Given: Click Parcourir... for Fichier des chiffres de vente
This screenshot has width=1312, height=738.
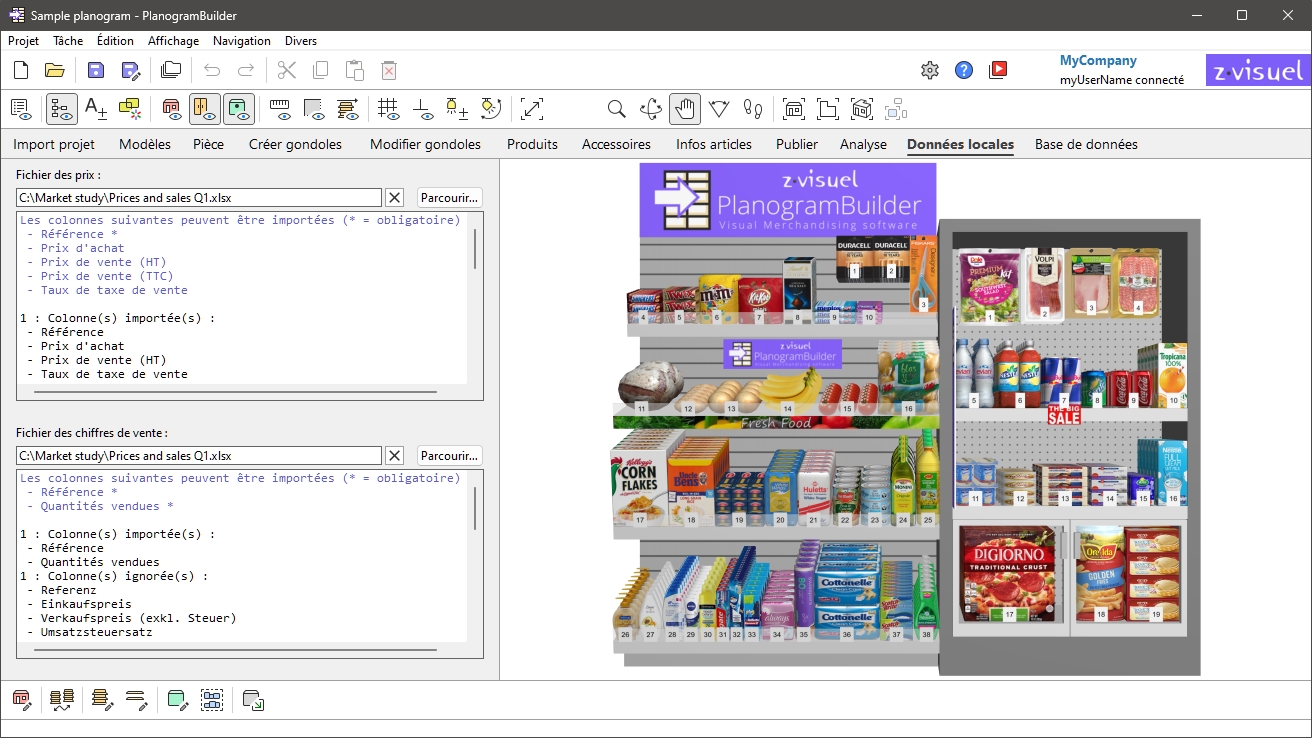Looking at the screenshot, I should coord(450,456).
